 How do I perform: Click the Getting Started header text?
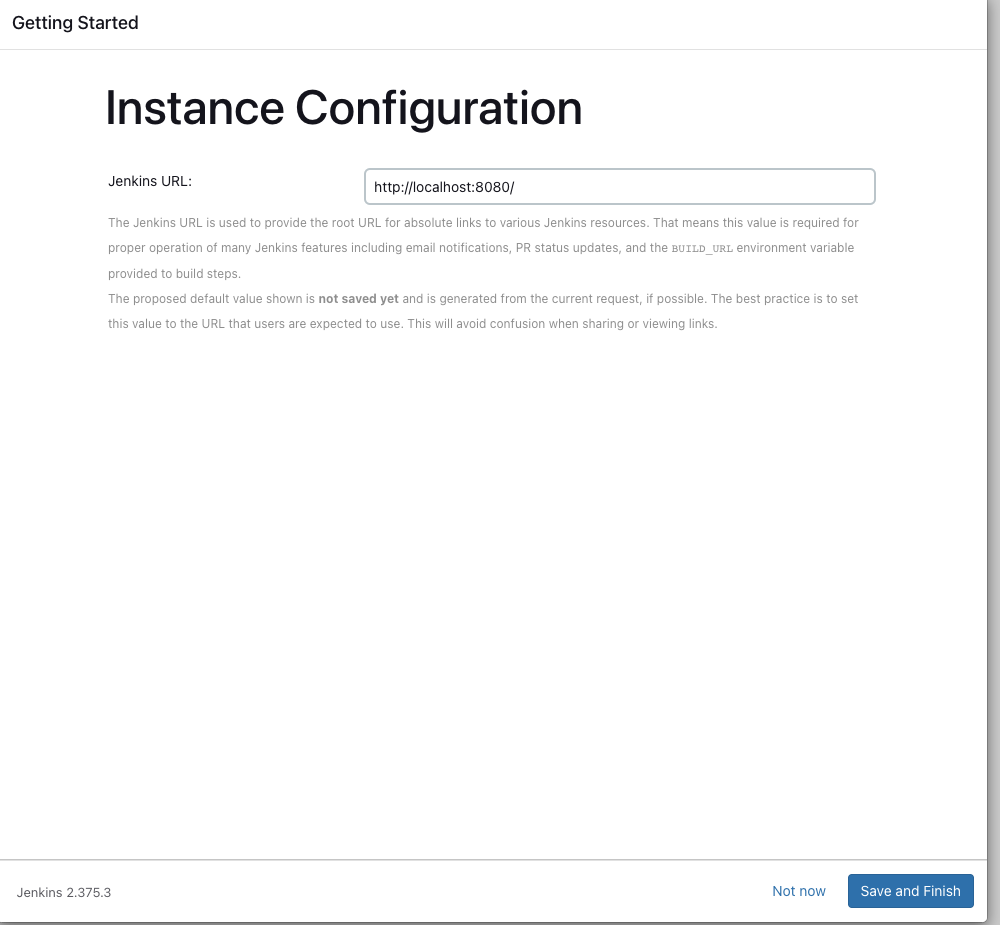[x=75, y=23]
